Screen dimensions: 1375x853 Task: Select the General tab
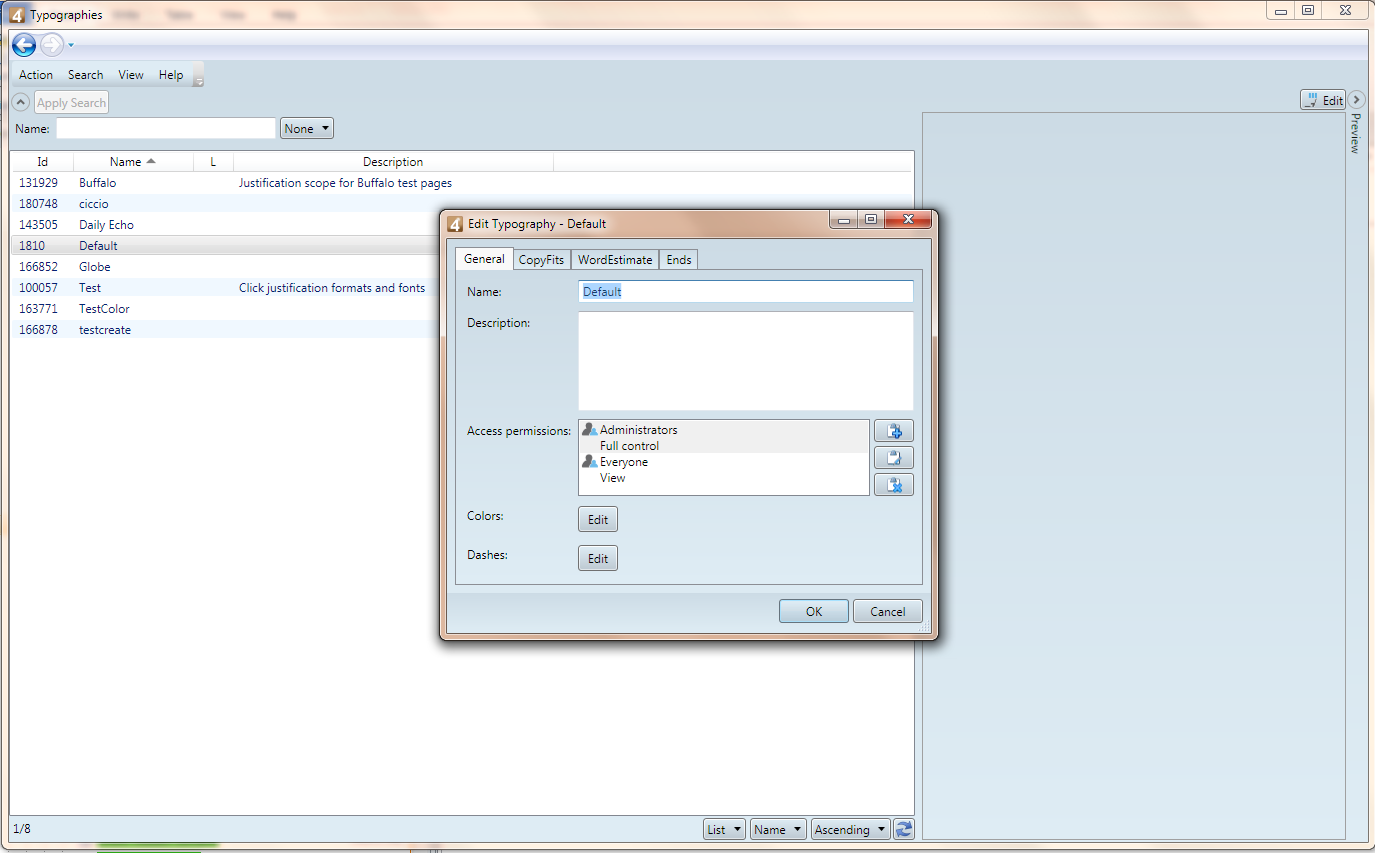484,258
